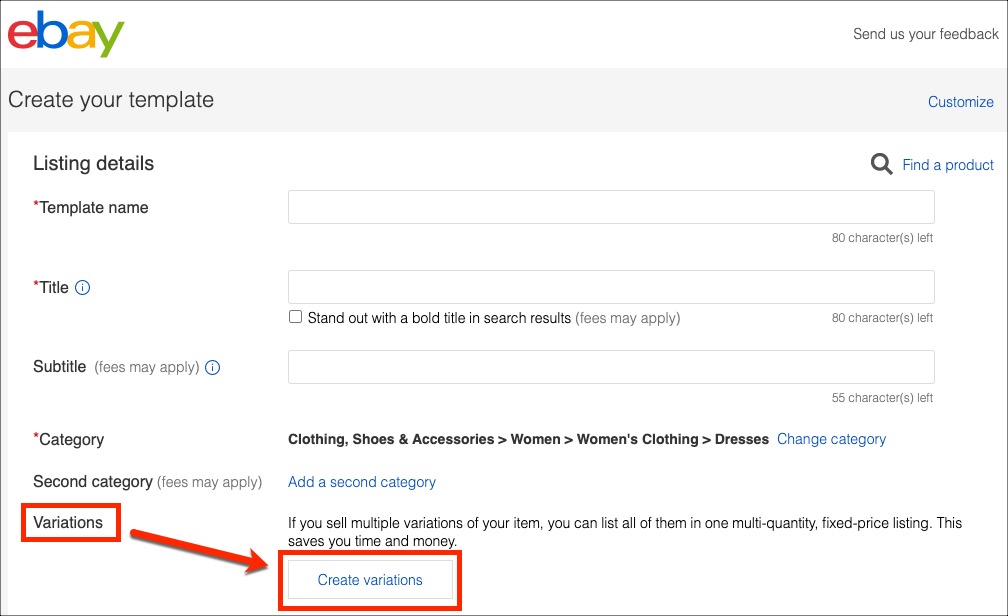Click the Create your template header
1008x616 pixels.
(110, 100)
